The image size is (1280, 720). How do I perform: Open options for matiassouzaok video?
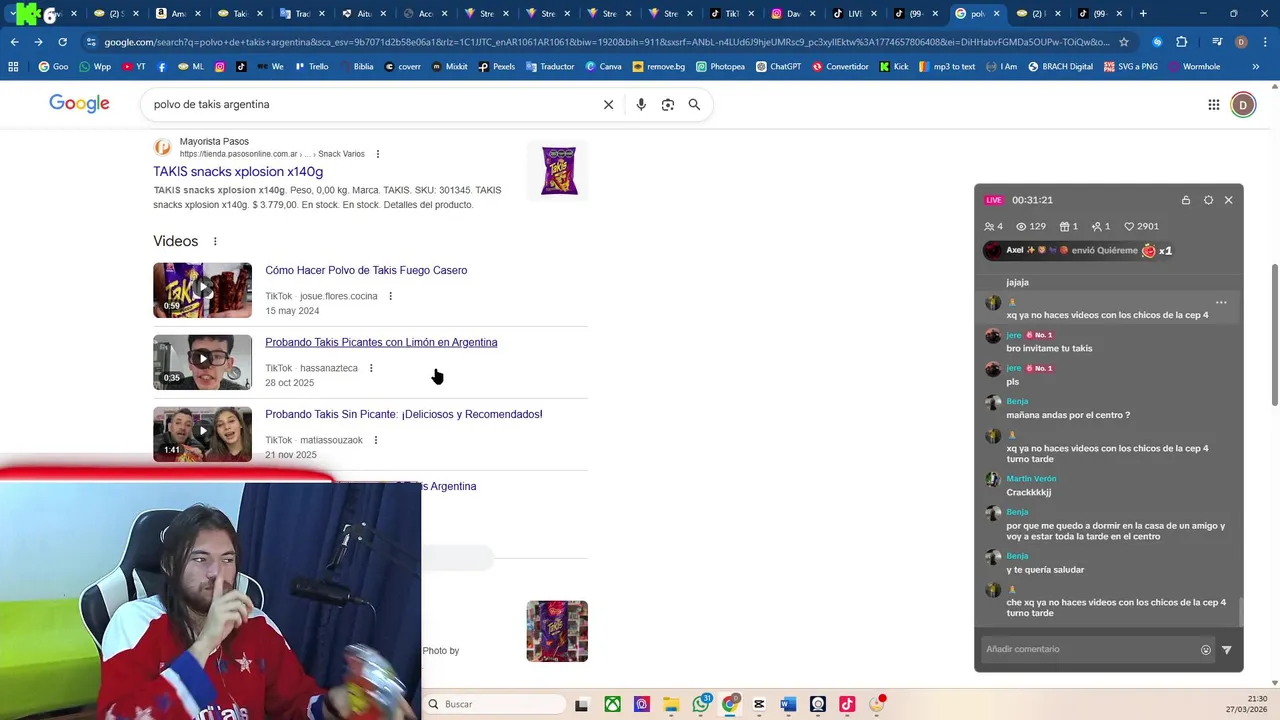376,440
